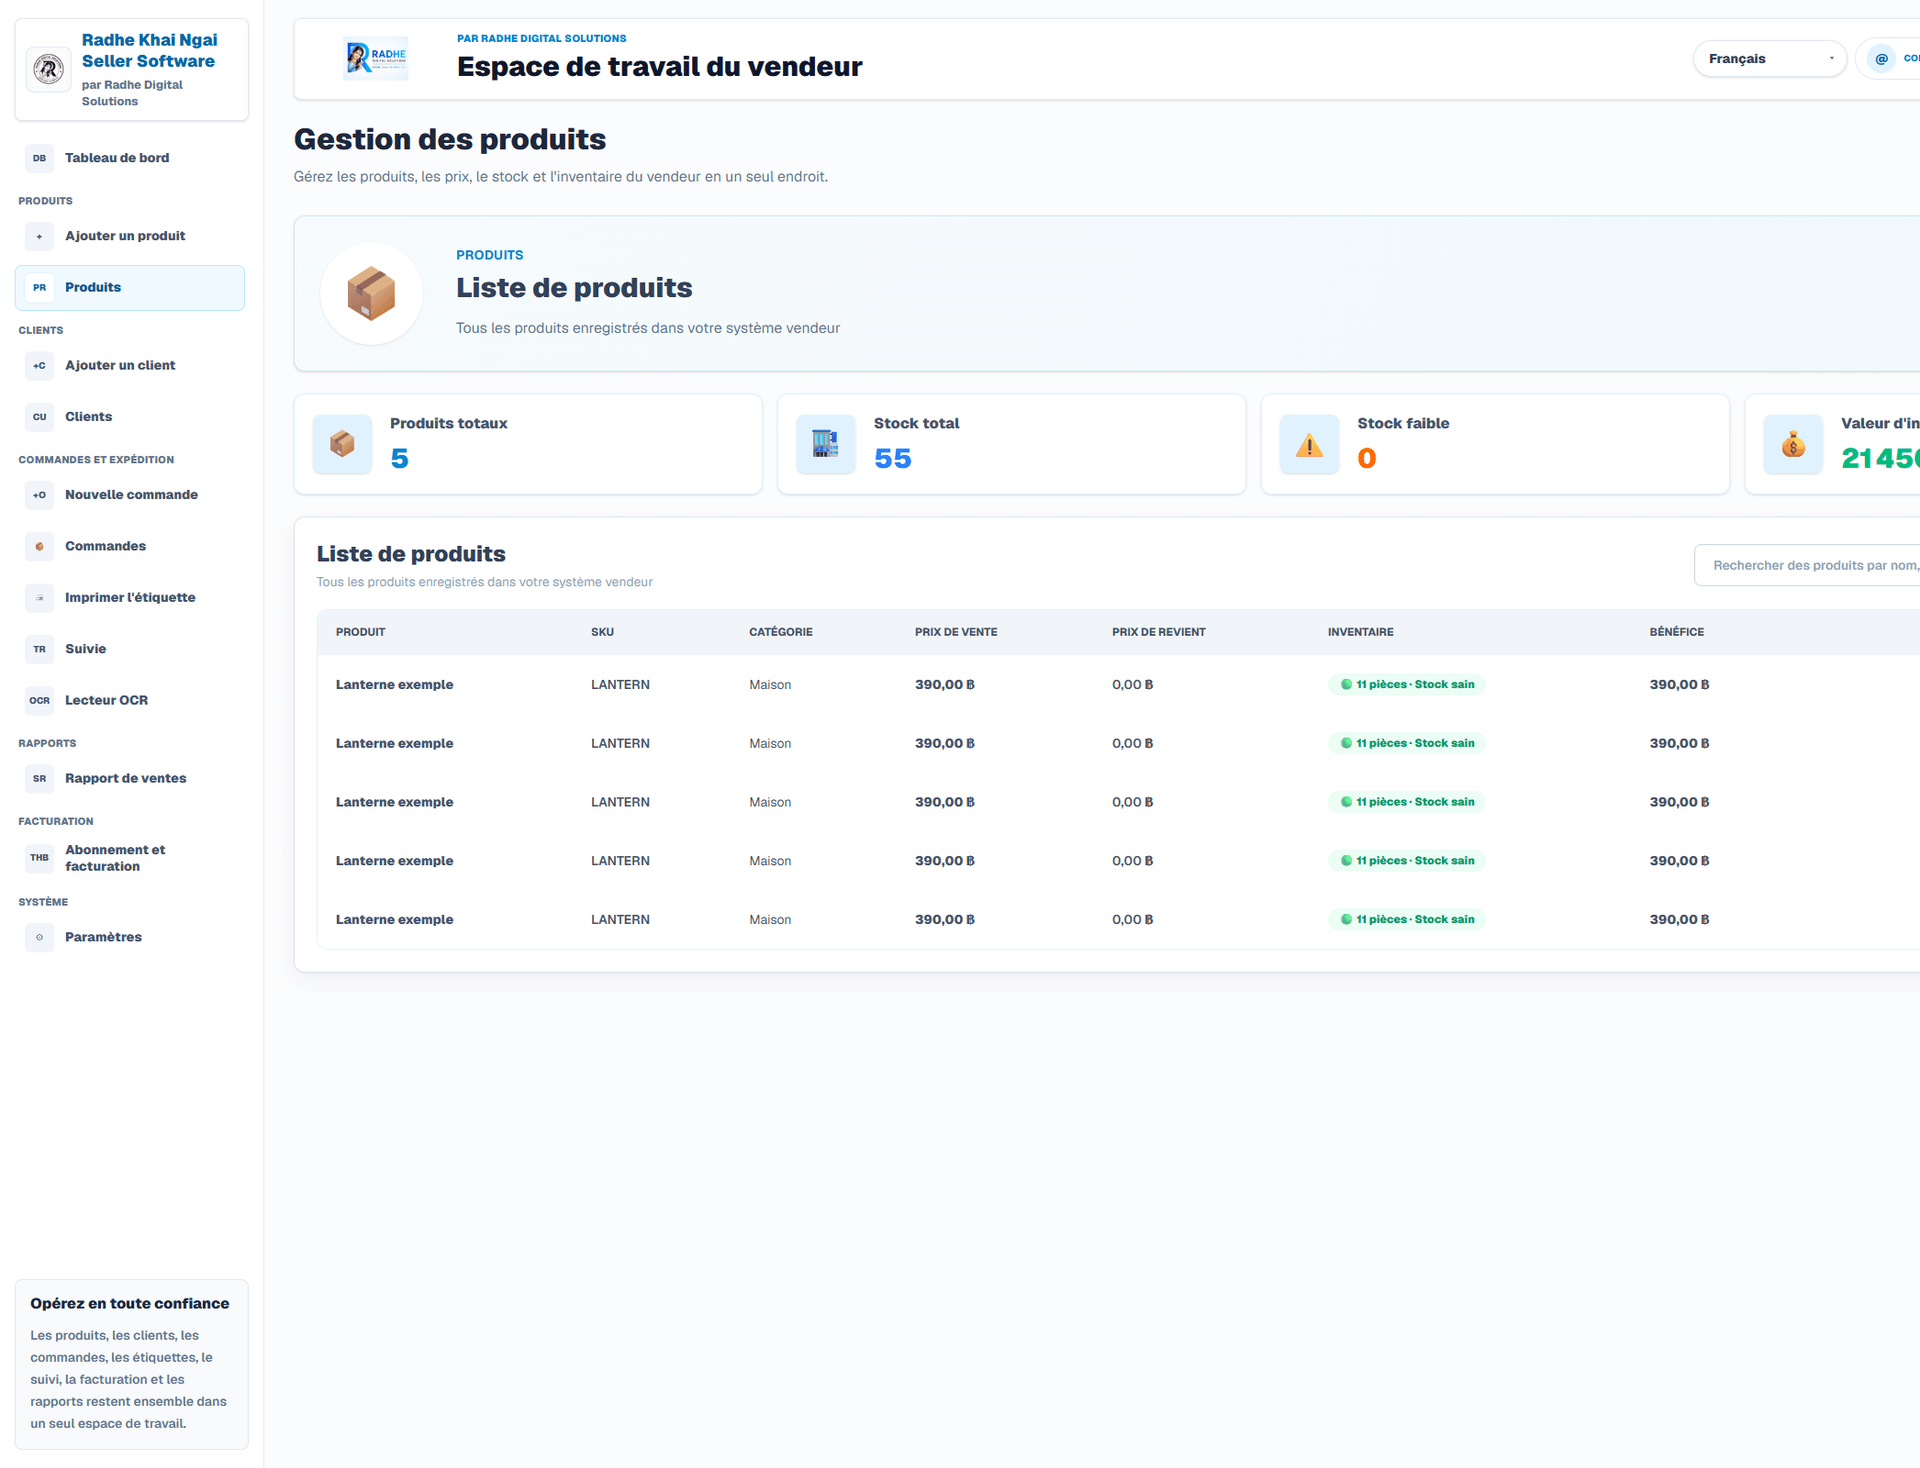Viewport: 1920px width, 1468px height.
Task: Click "Lanterne exemple" in the last table row
Action: coord(394,920)
